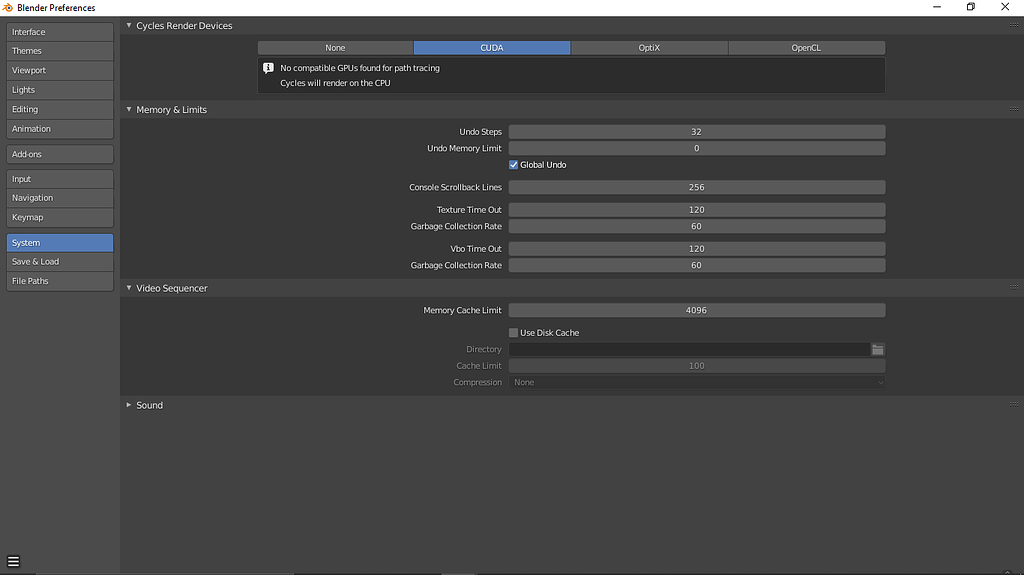Grab the Memory & Limits panel drag handle
The height and width of the screenshot is (575, 1024).
pos(1014,109)
